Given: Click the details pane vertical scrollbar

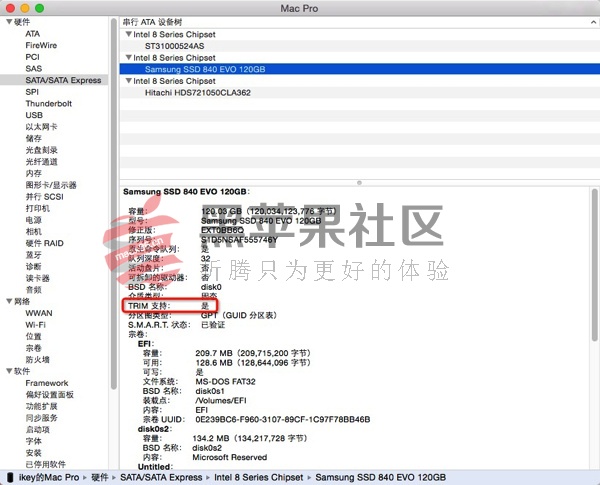Looking at the screenshot, I should [594, 264].
